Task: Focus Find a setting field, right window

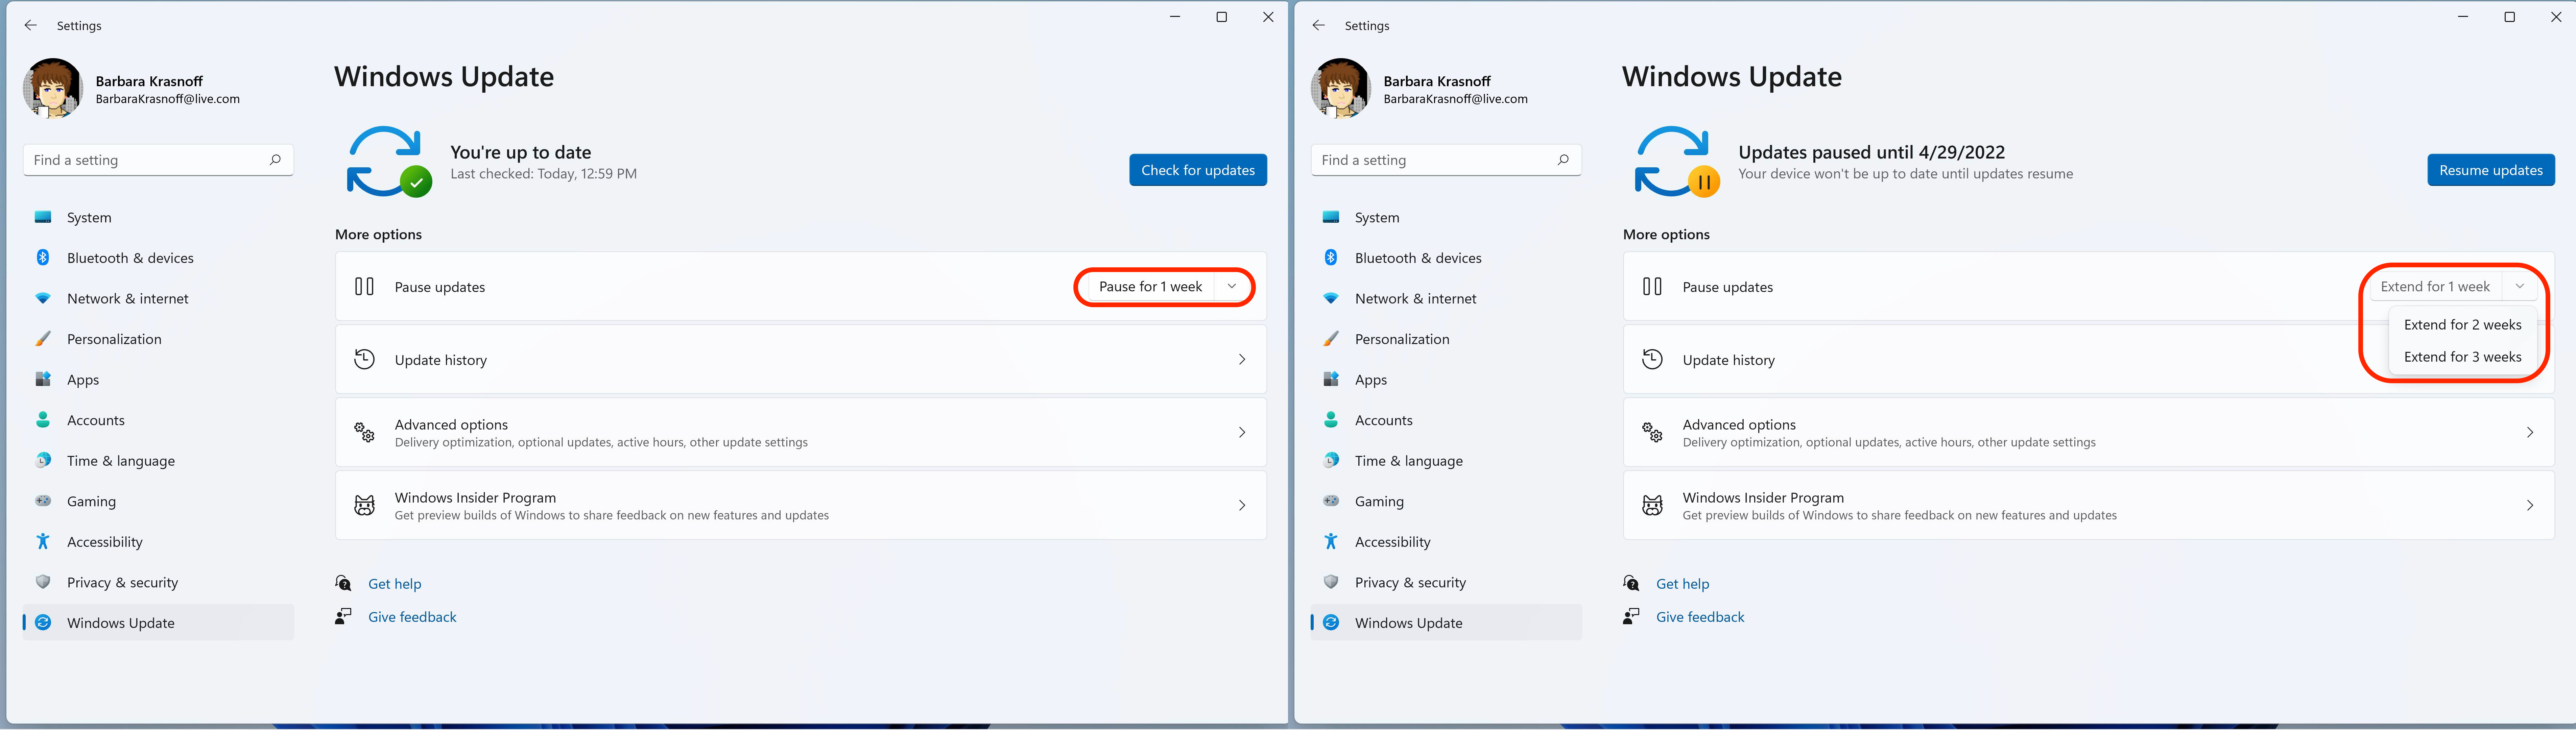Action: coord(1446,160)
